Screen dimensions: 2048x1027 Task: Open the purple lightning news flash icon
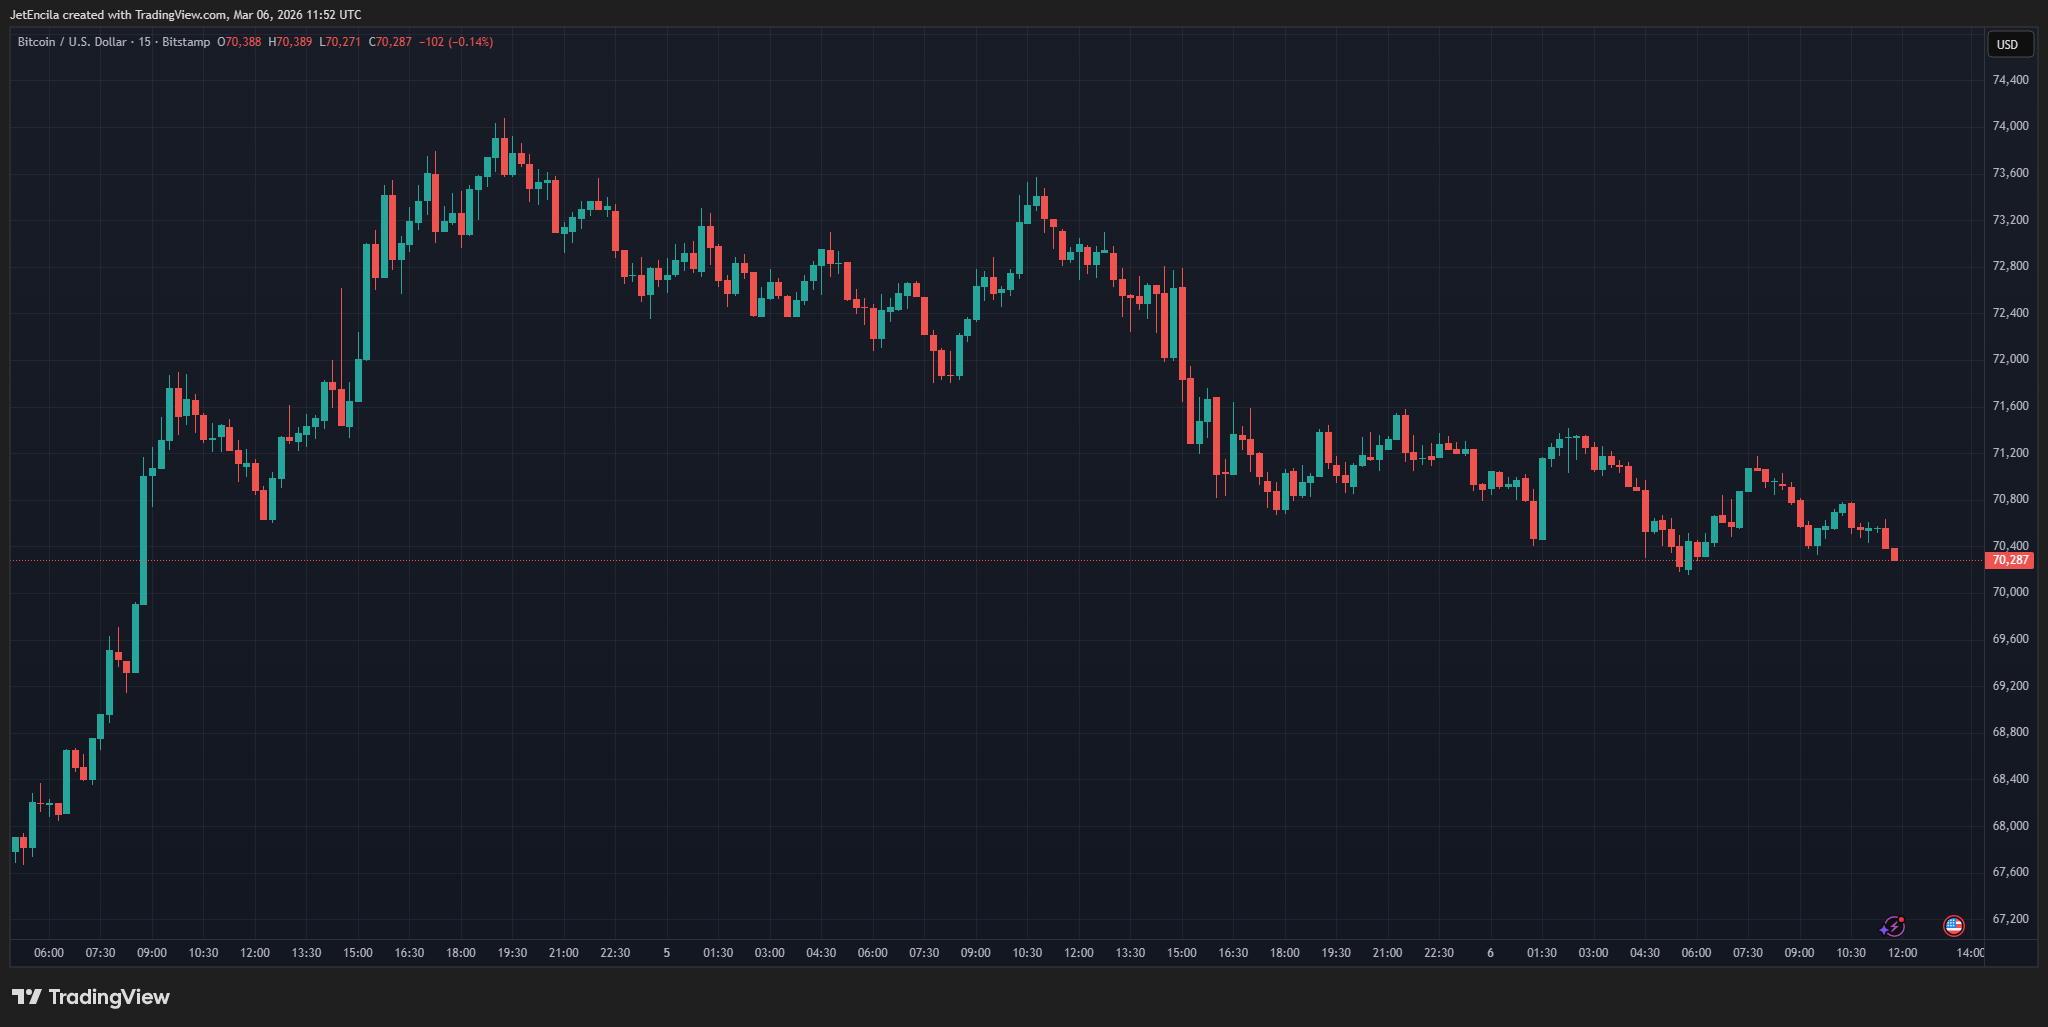pyautogui.click(x=1892, y=926)
